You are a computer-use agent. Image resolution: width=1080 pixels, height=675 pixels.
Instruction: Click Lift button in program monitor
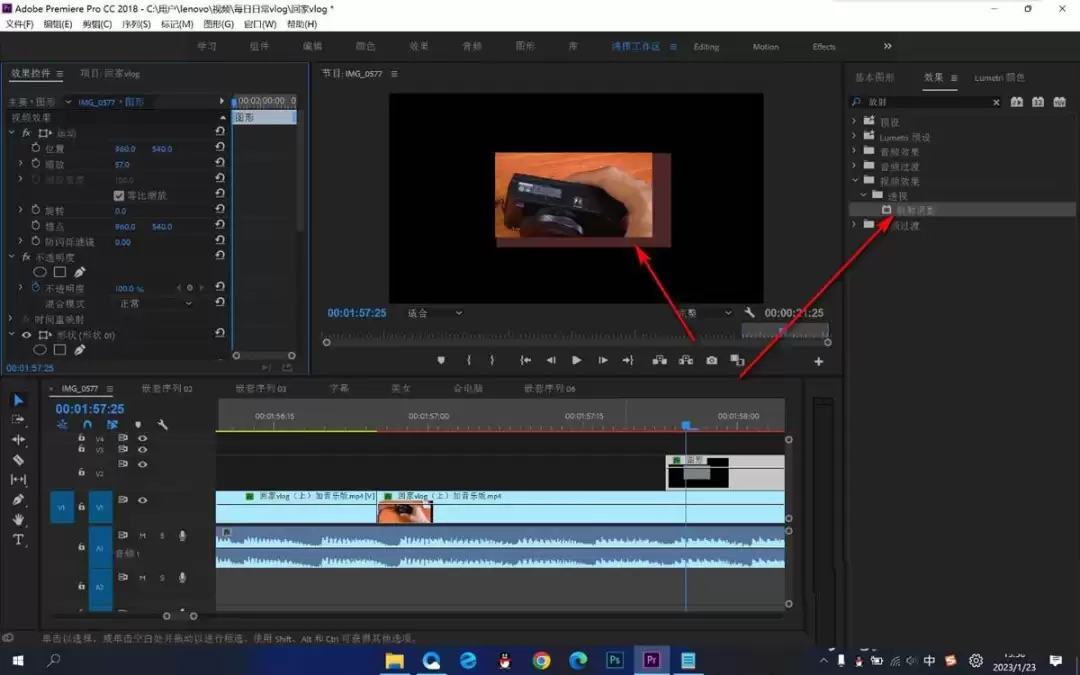pos(659,360)
